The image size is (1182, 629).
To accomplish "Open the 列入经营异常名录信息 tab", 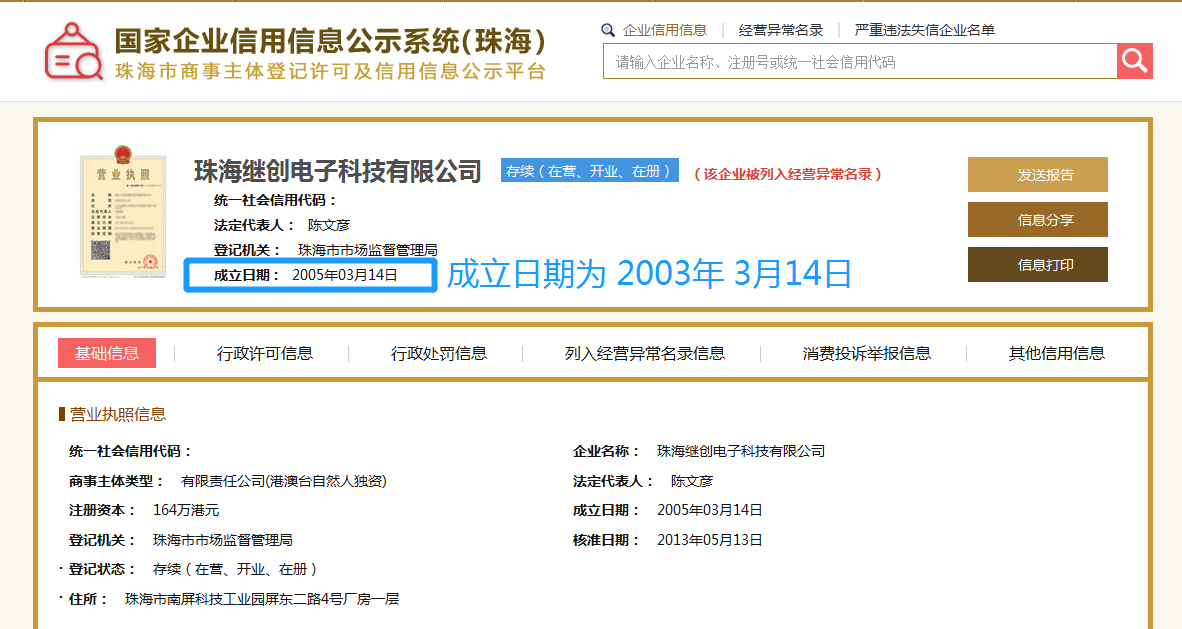I will (x=645, y=353).
